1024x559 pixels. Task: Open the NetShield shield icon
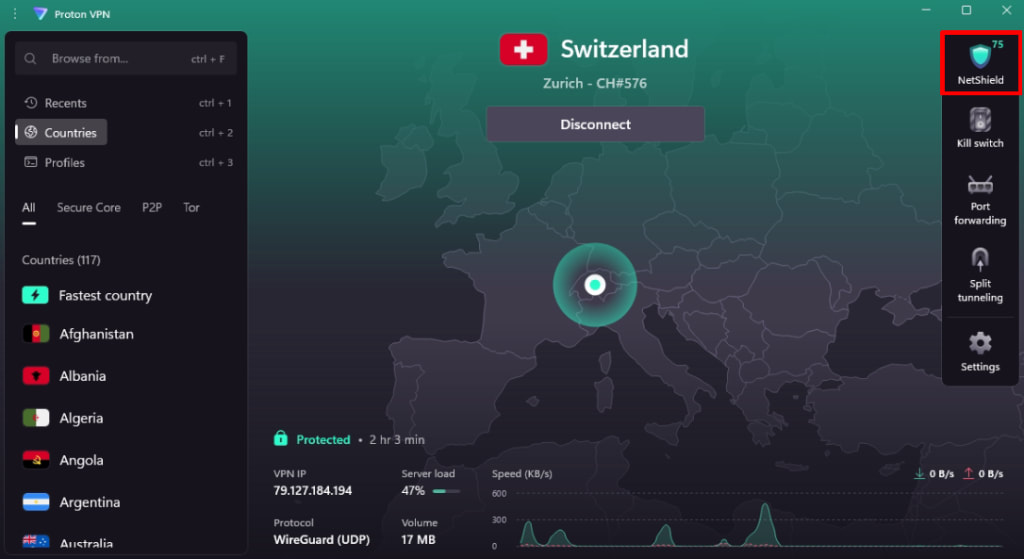click(980, 56)
